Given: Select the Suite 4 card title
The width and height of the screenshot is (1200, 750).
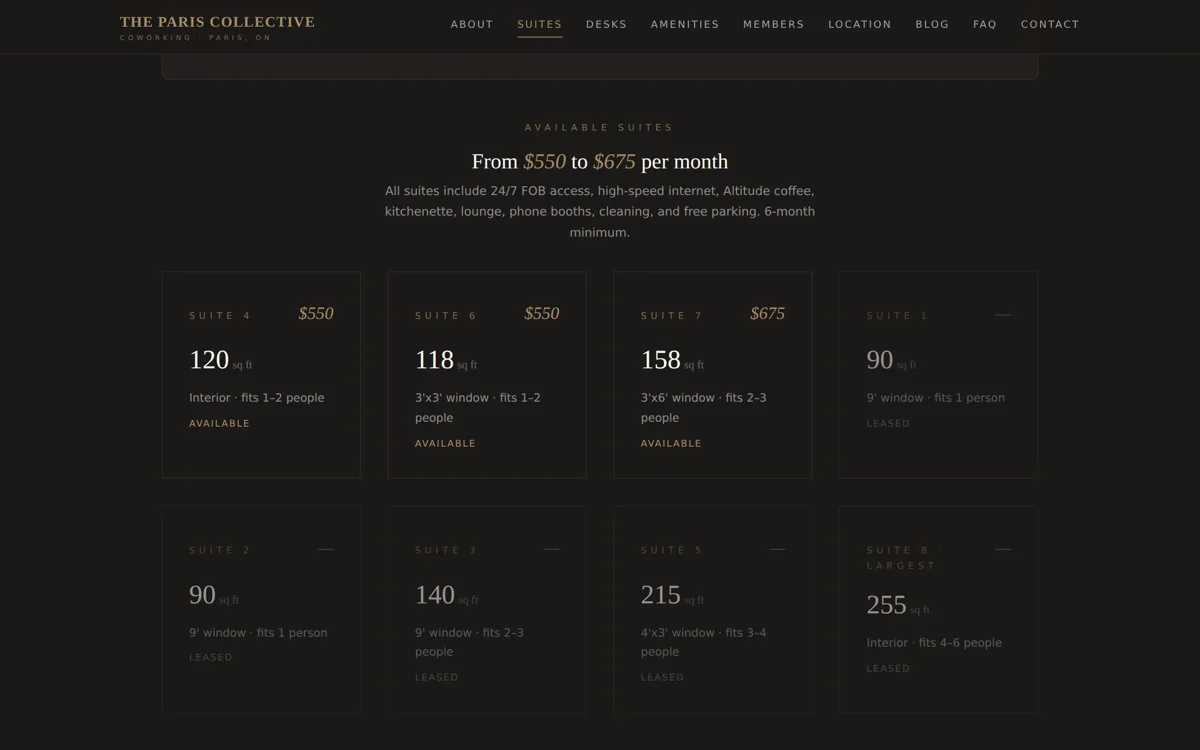Looking at the screenshot, I should coord(220,316).
